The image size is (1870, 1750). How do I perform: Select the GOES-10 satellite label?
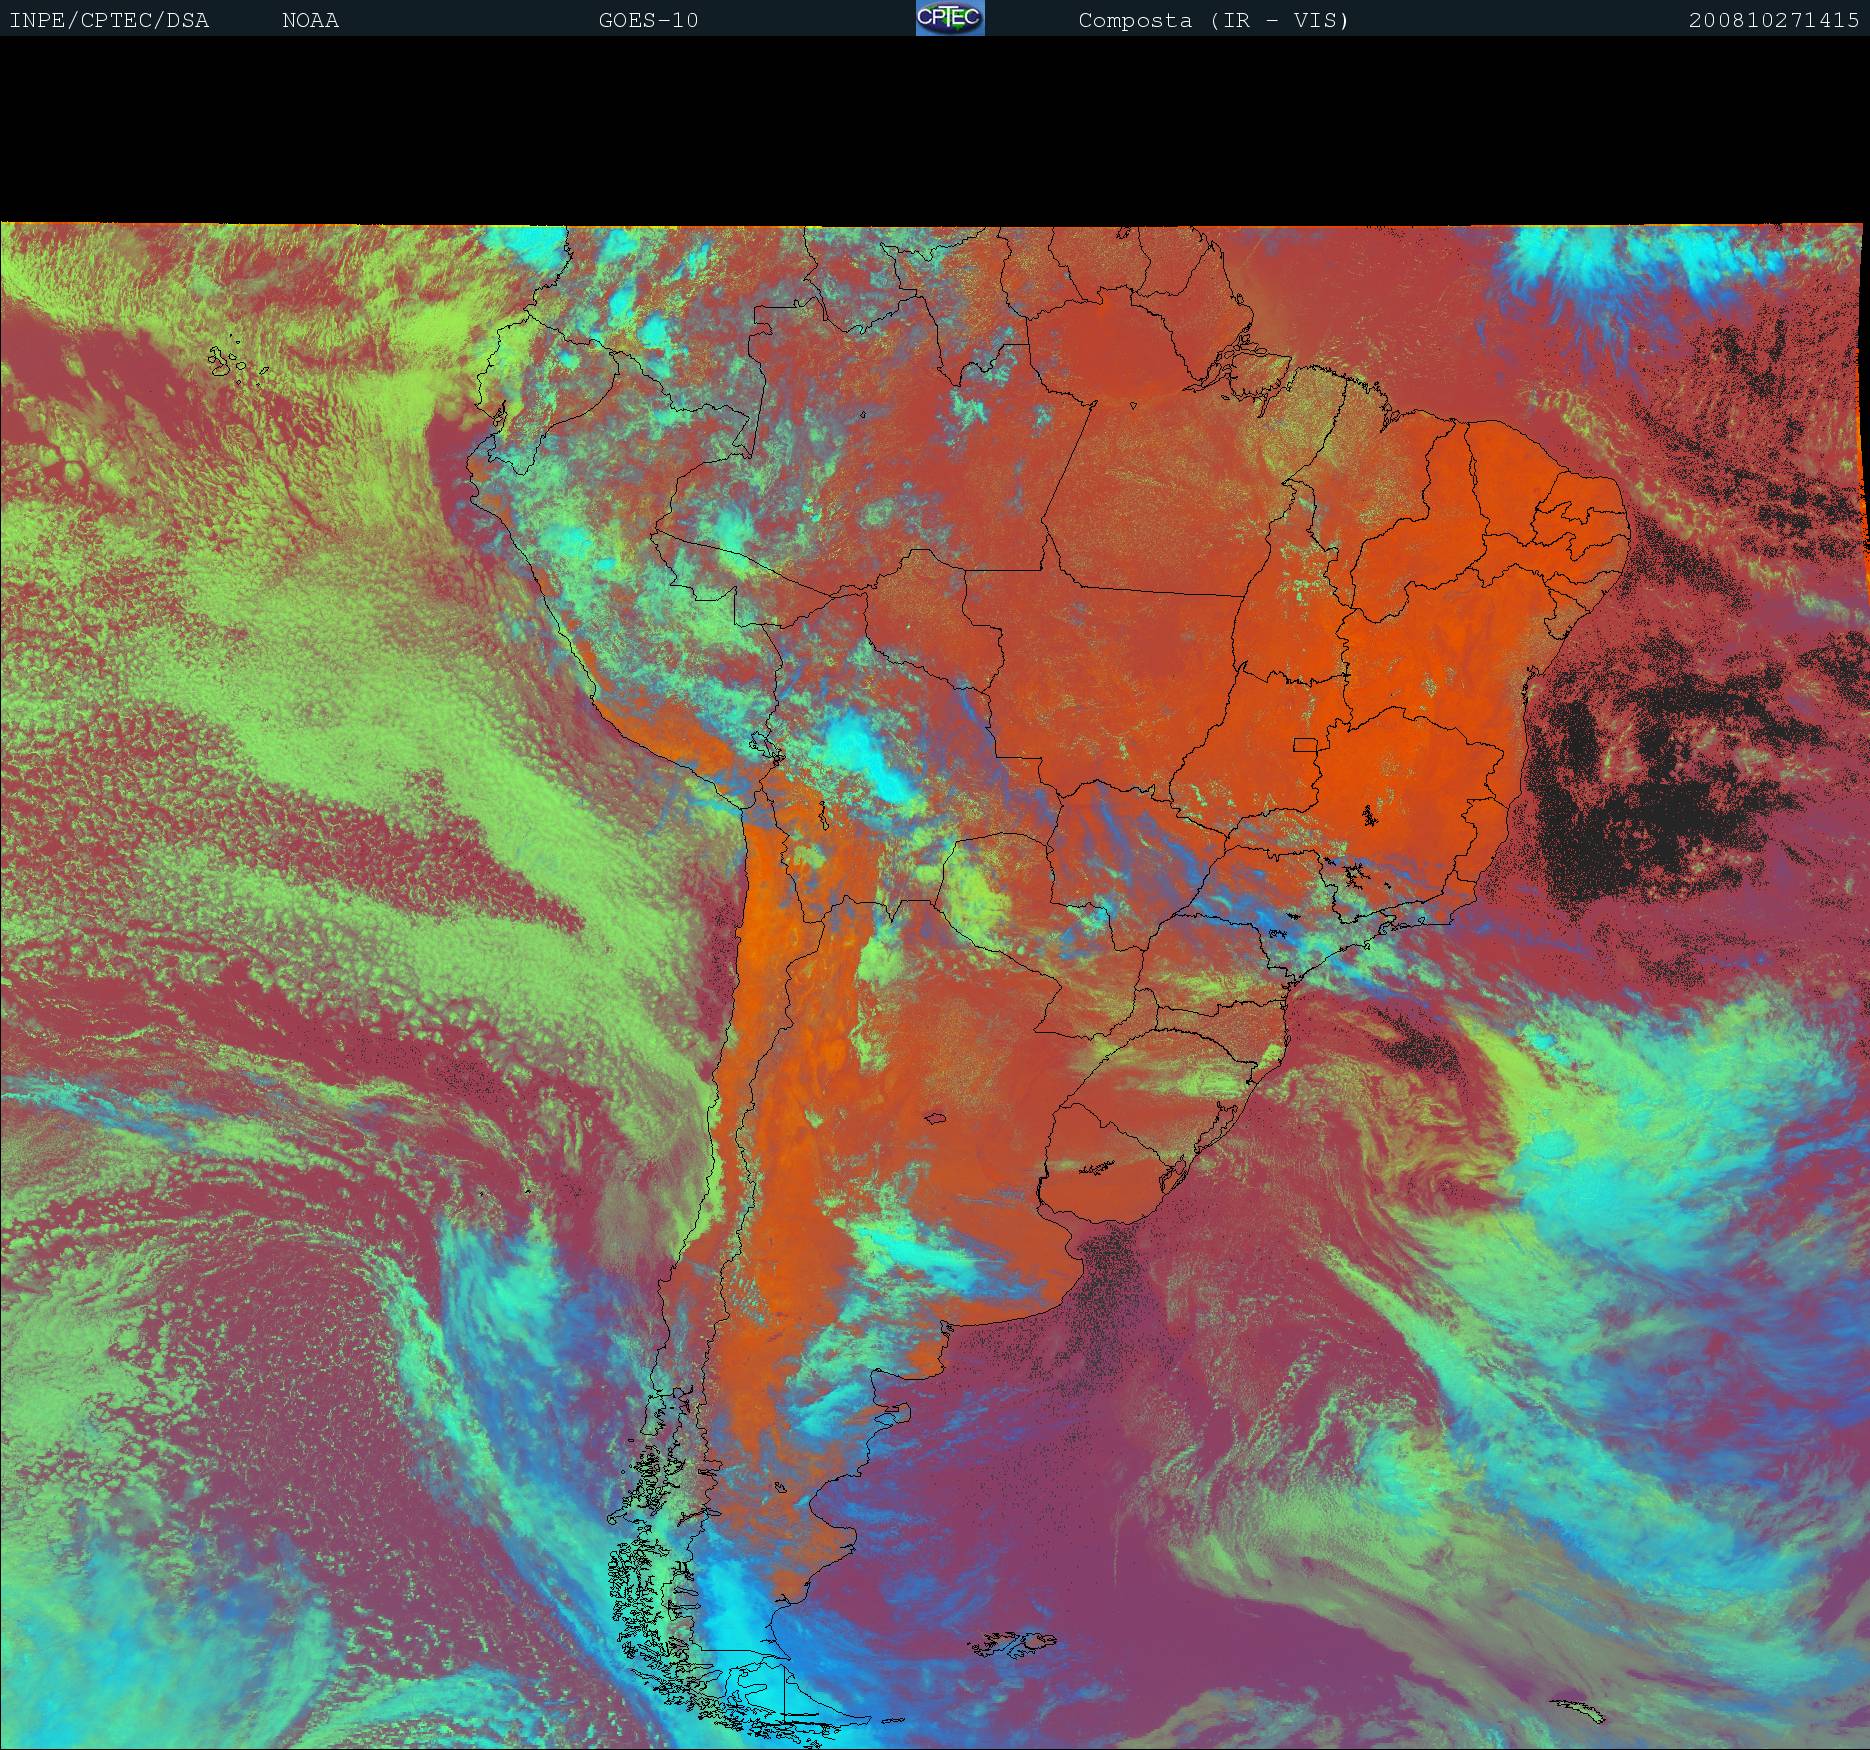(648, 20)
